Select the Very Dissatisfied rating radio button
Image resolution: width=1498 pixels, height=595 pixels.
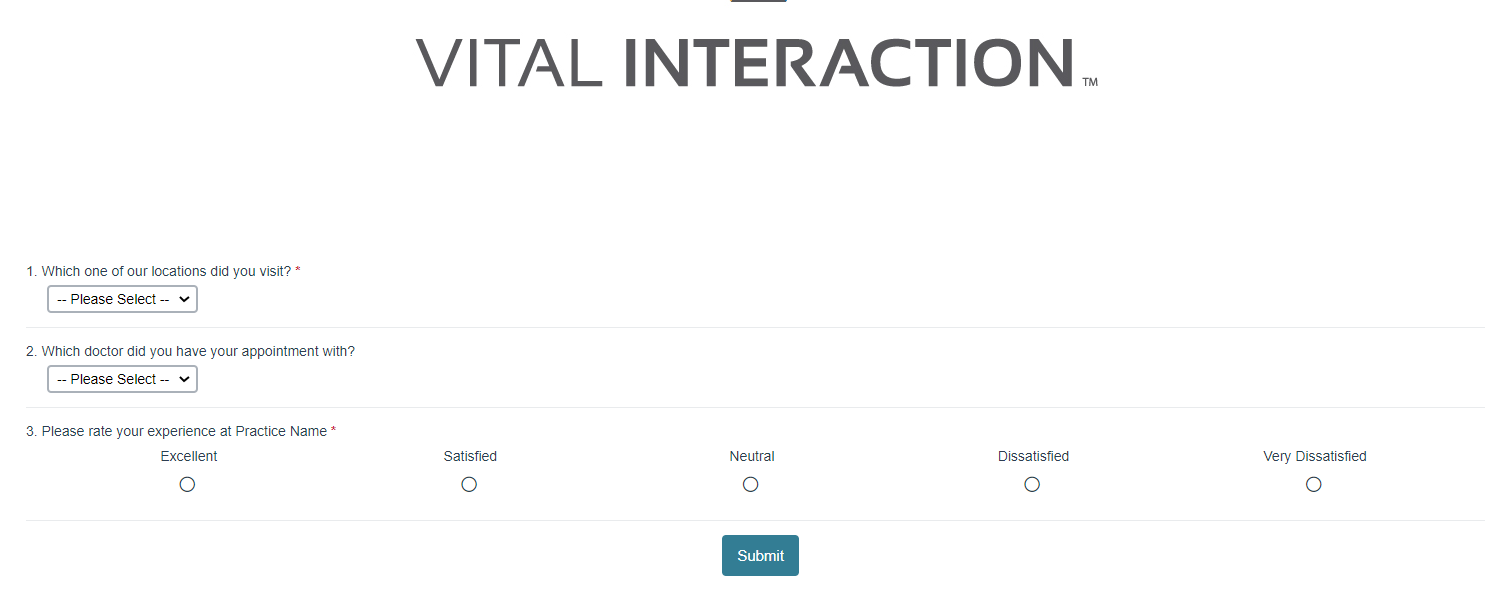(x=1313, y=484)
